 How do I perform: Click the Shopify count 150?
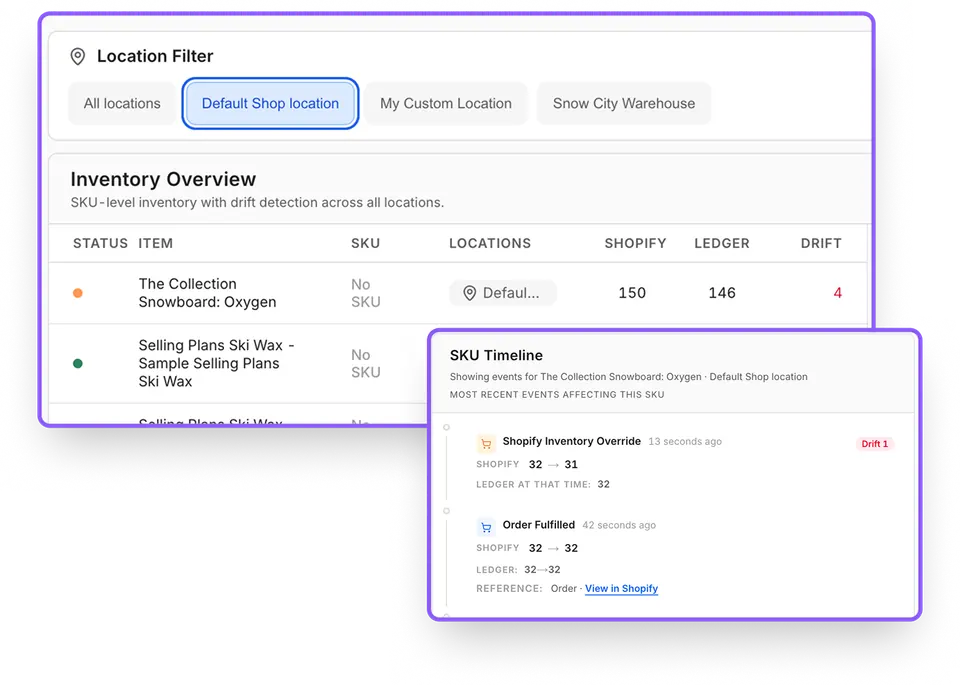[x=632, y=293]
